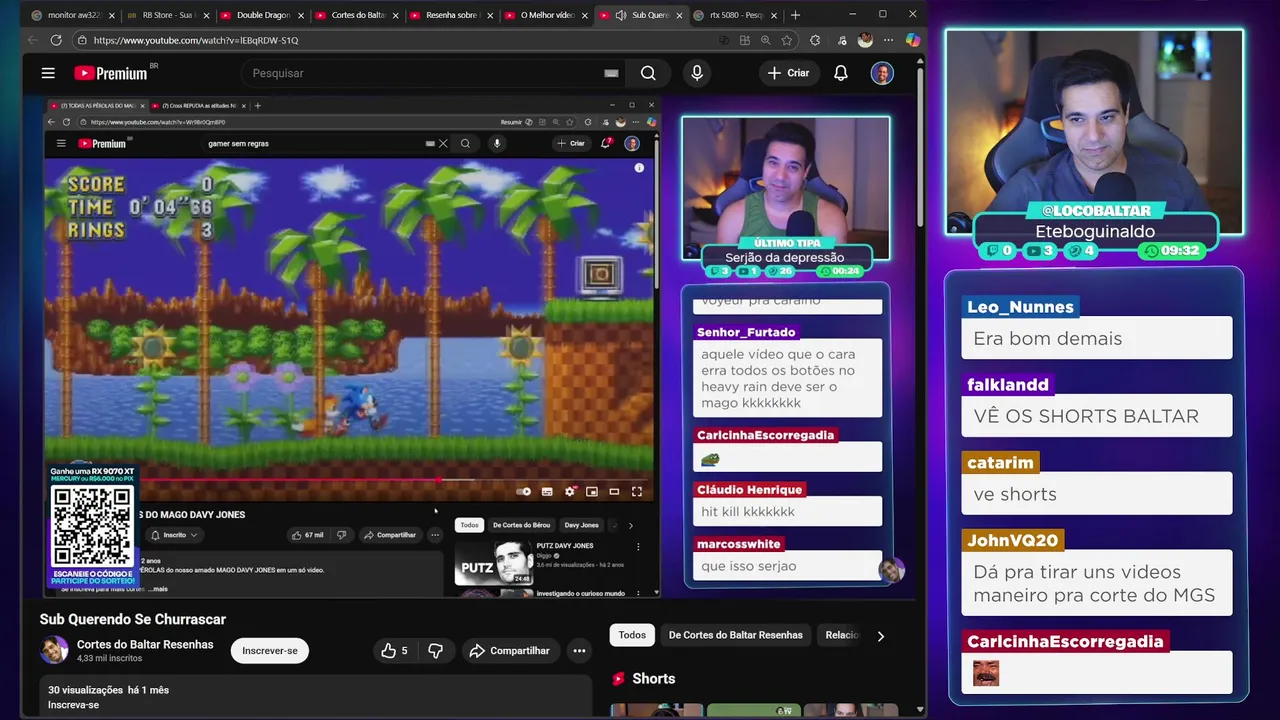Open Cortes do Baltar Resenhas channel avatar
The width and height of the screenshot is (1280, 720).
(54, 650)
